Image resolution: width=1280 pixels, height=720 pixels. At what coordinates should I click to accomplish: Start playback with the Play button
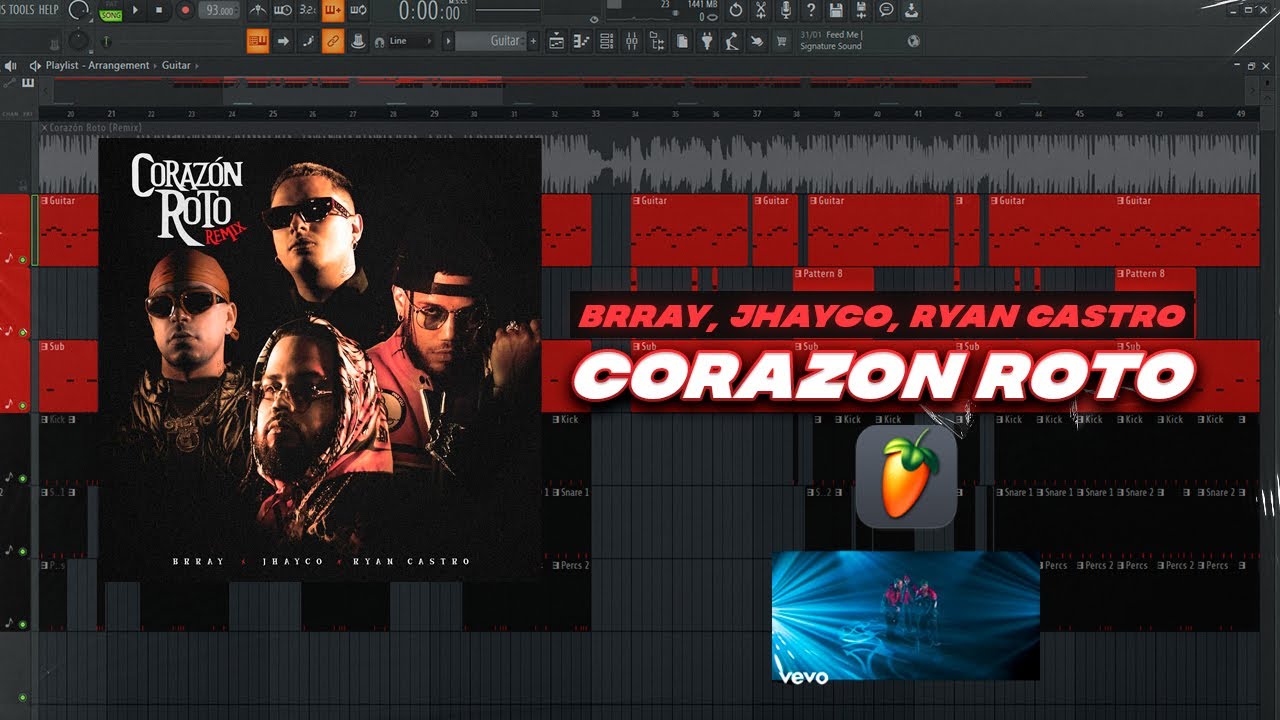[x=135, y=11]
